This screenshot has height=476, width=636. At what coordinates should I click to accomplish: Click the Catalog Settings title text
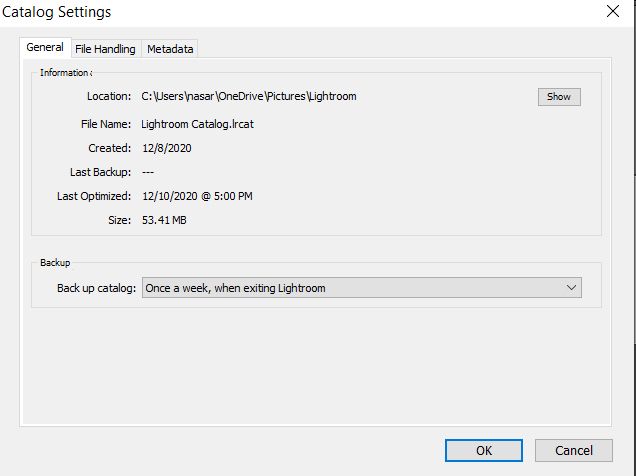click(x=56, y=12)
